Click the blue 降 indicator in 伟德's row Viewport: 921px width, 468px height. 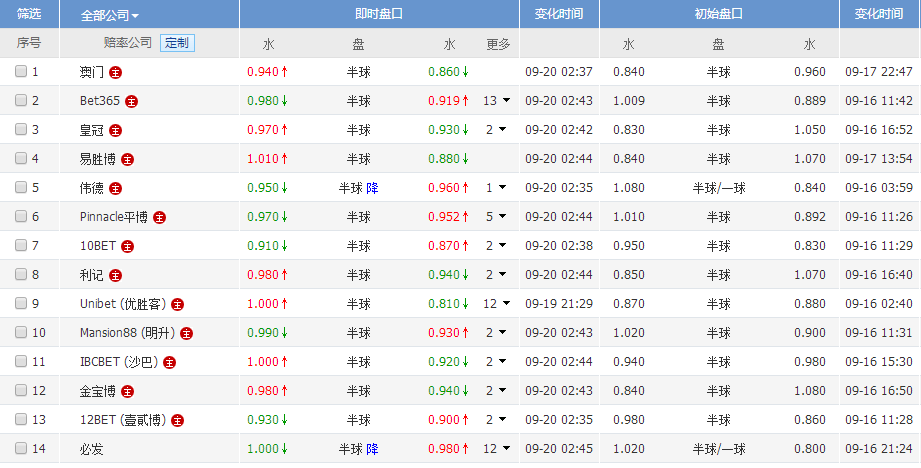coord(372,188)
